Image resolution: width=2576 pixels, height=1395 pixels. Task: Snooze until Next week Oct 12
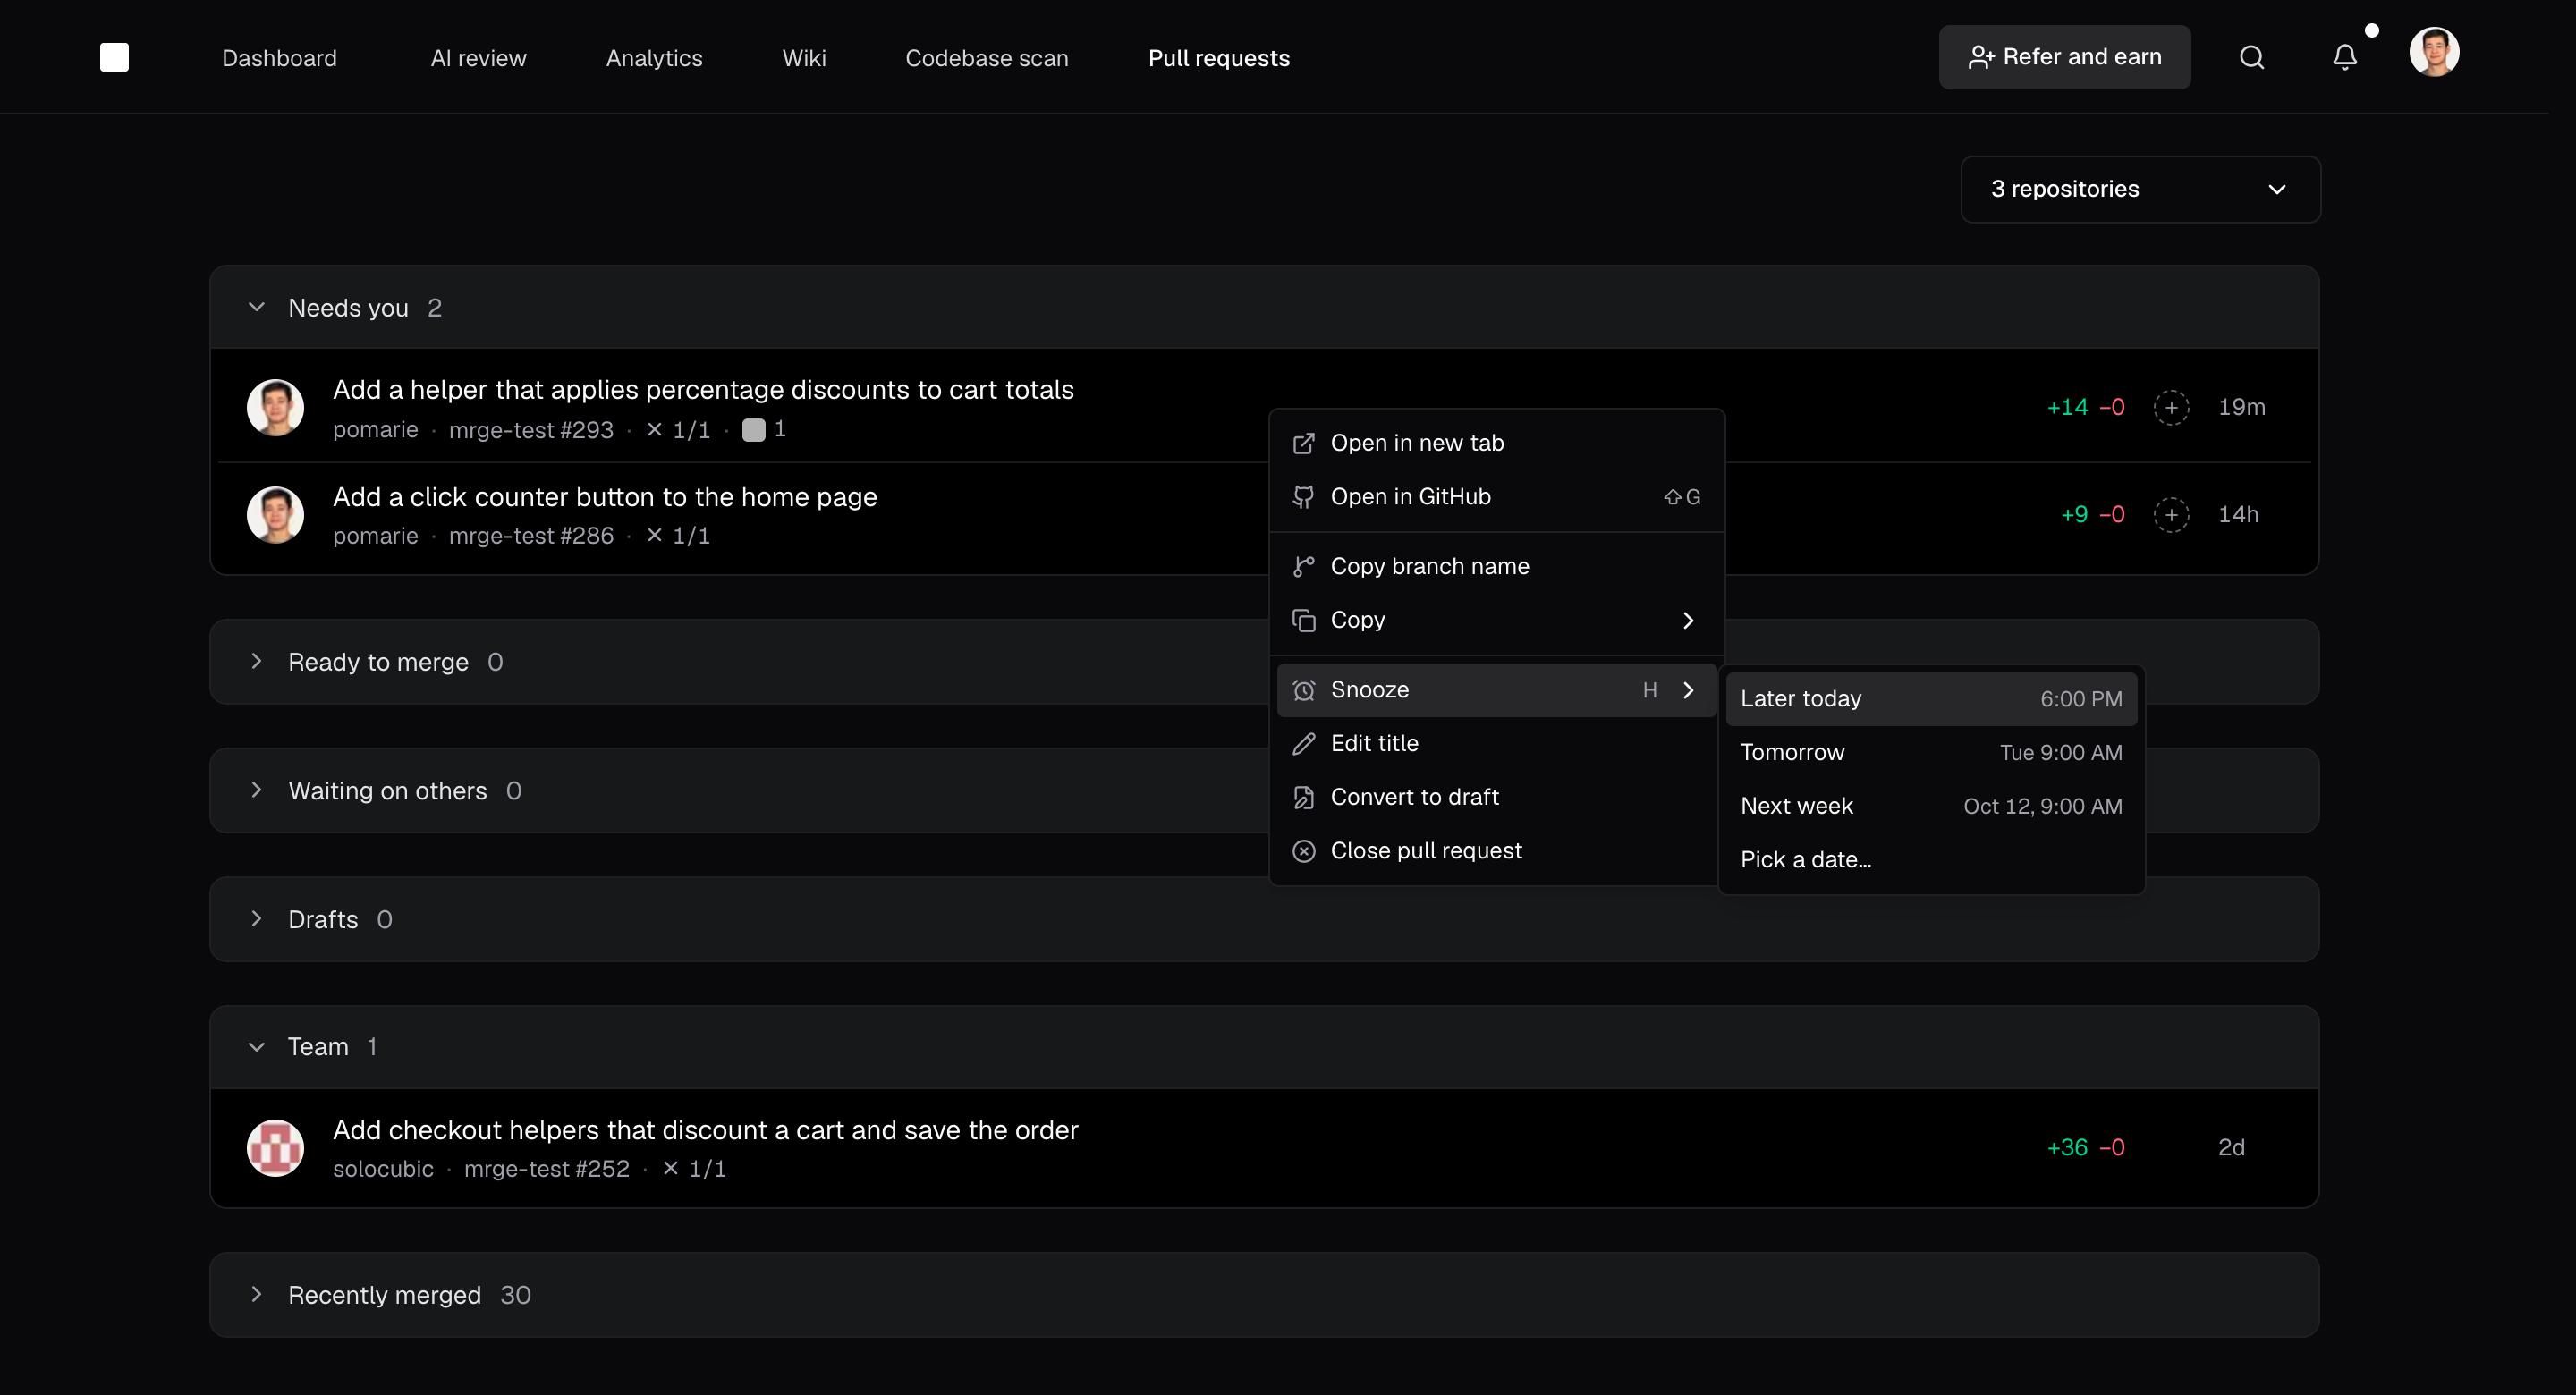click(1930, 806)
